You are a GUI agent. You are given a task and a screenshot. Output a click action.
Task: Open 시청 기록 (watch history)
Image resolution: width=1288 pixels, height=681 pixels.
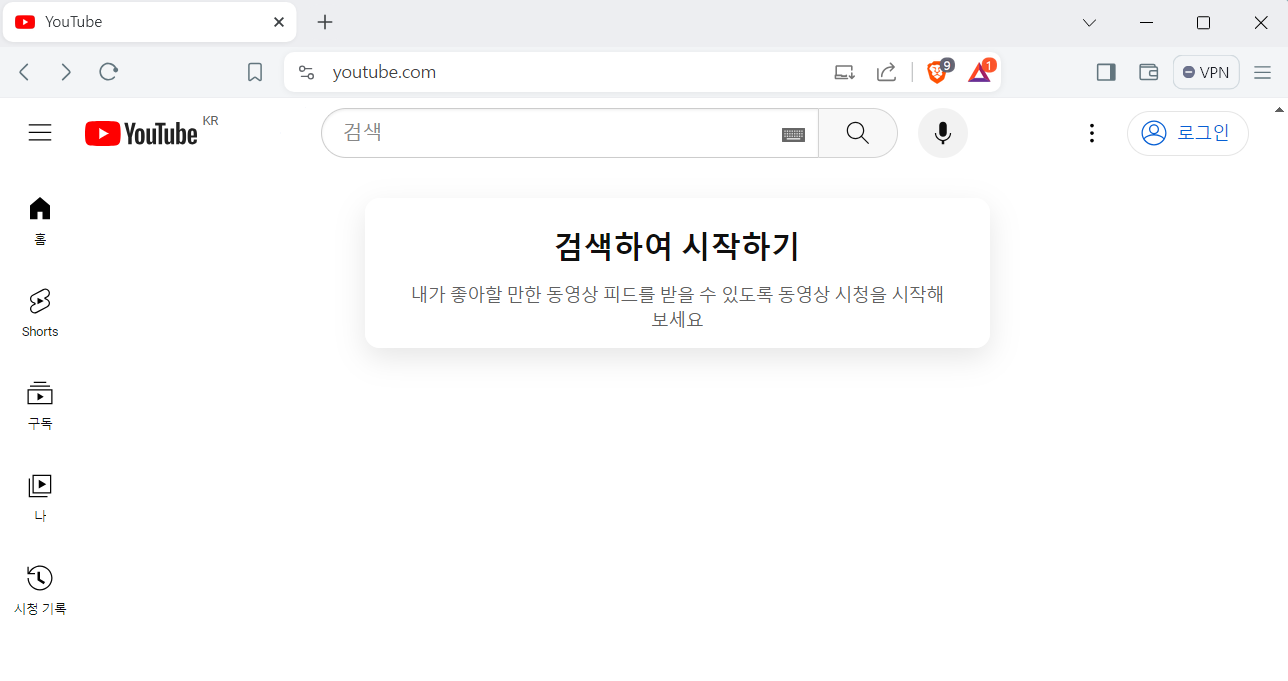[x=39, y=588]
